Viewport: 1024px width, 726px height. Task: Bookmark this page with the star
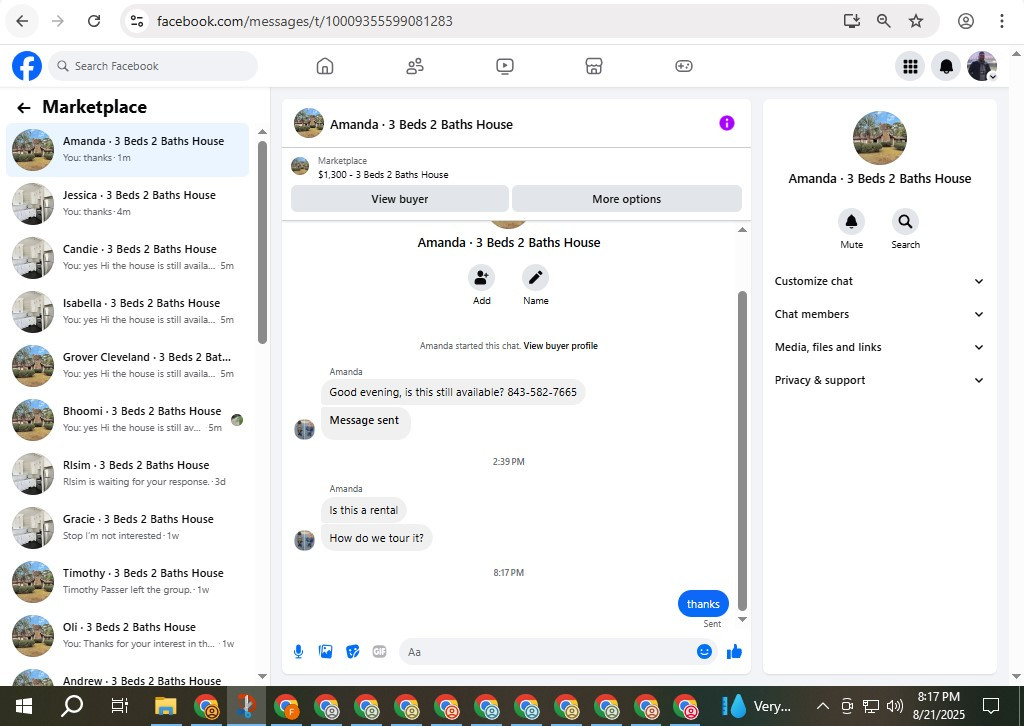click(x=916, y=21)
